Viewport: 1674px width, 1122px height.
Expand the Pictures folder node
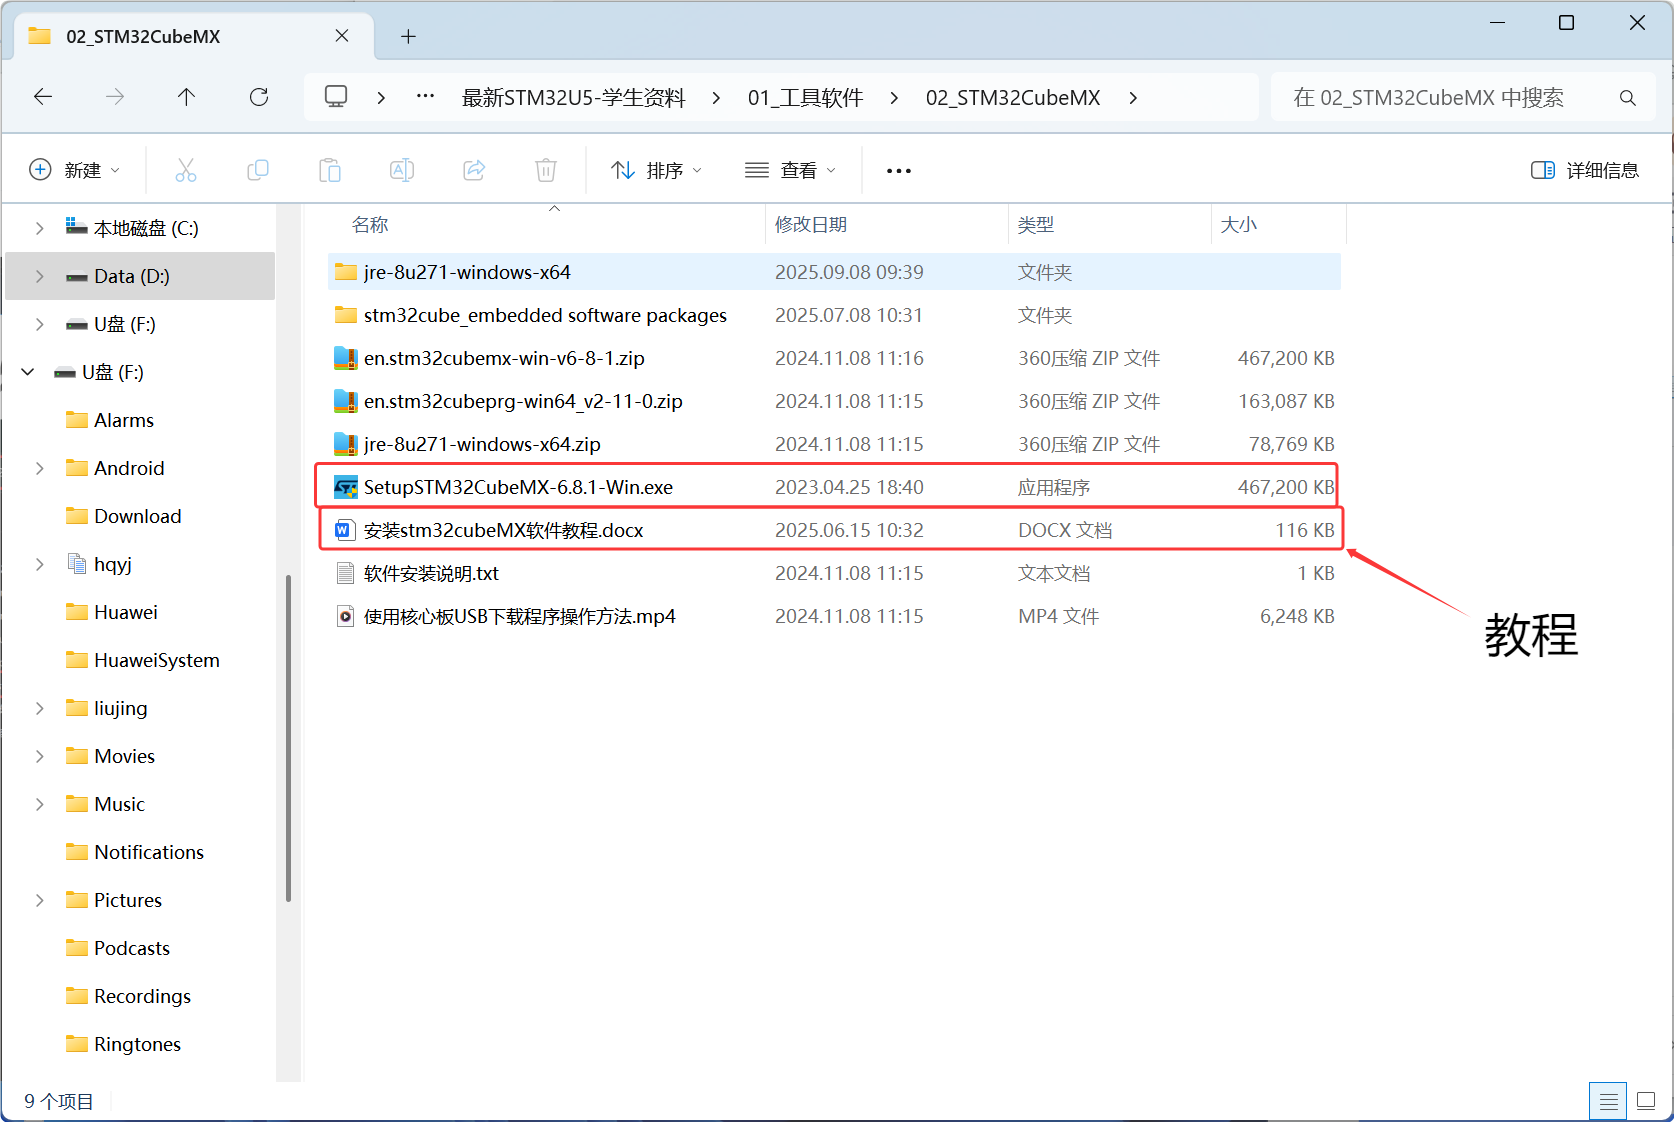pyautogui.click(x=39, y=900)
